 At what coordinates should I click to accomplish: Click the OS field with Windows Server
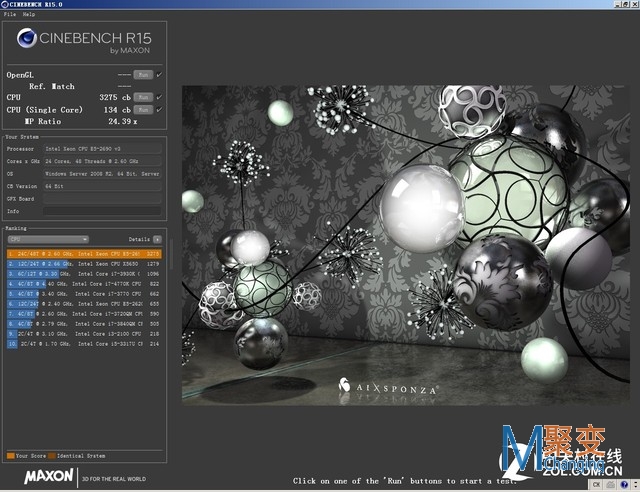(x=102, y=174)
